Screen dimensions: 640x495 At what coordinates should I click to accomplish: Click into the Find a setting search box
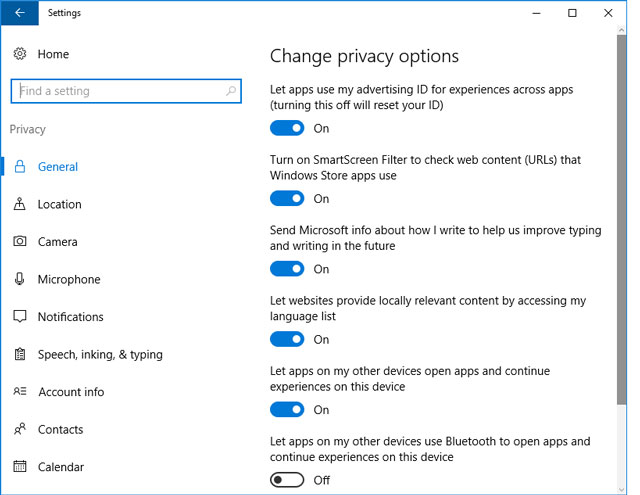pos(126,91)
